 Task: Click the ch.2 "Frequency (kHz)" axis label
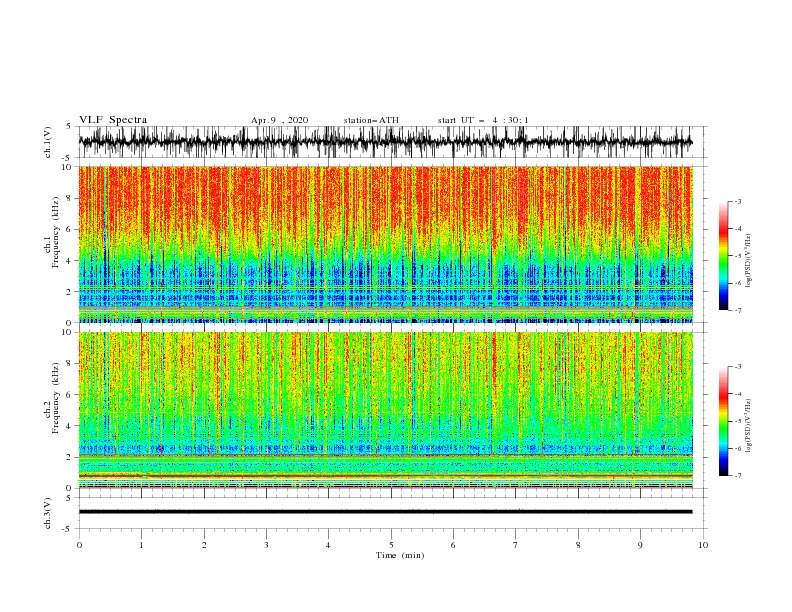[55, 397]
